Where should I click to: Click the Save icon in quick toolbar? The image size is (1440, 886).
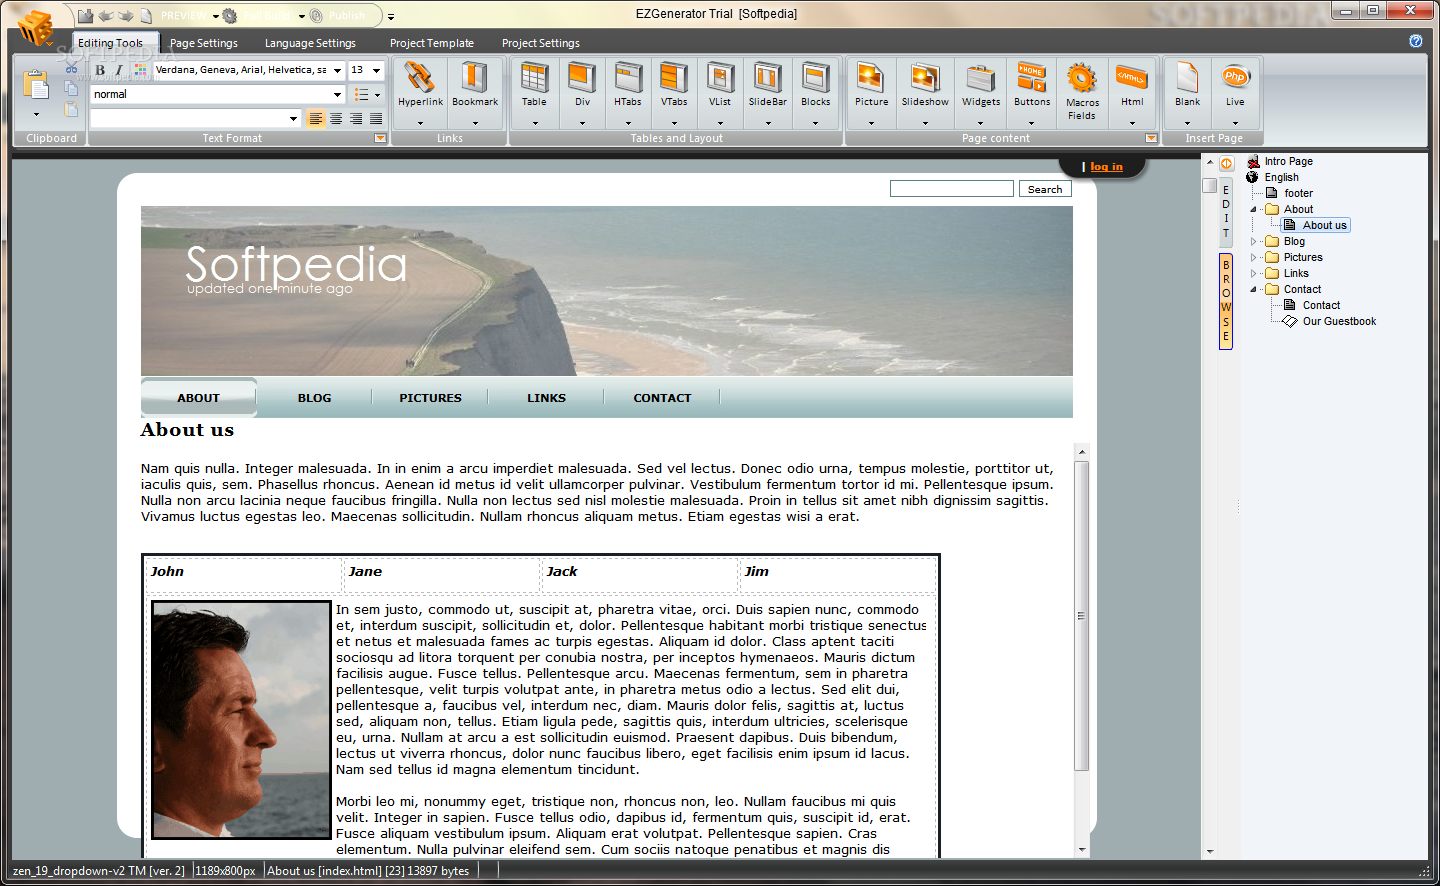click(x=85, y=16)
